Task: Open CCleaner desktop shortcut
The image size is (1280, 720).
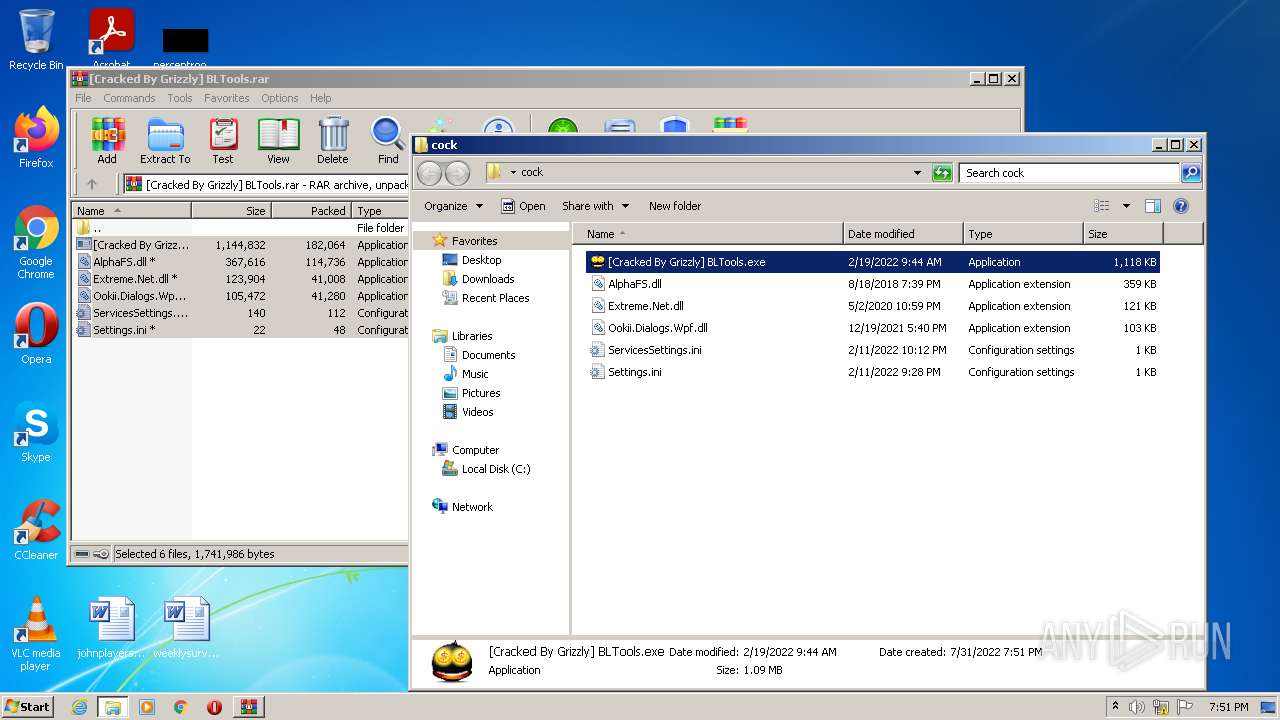Action: coord(36,530)
